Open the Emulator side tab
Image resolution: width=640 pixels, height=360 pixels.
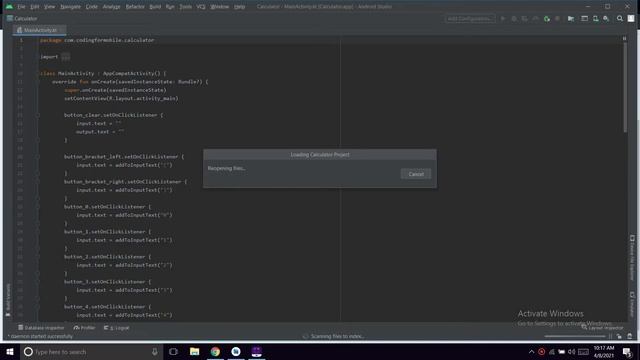pos(632,304)
